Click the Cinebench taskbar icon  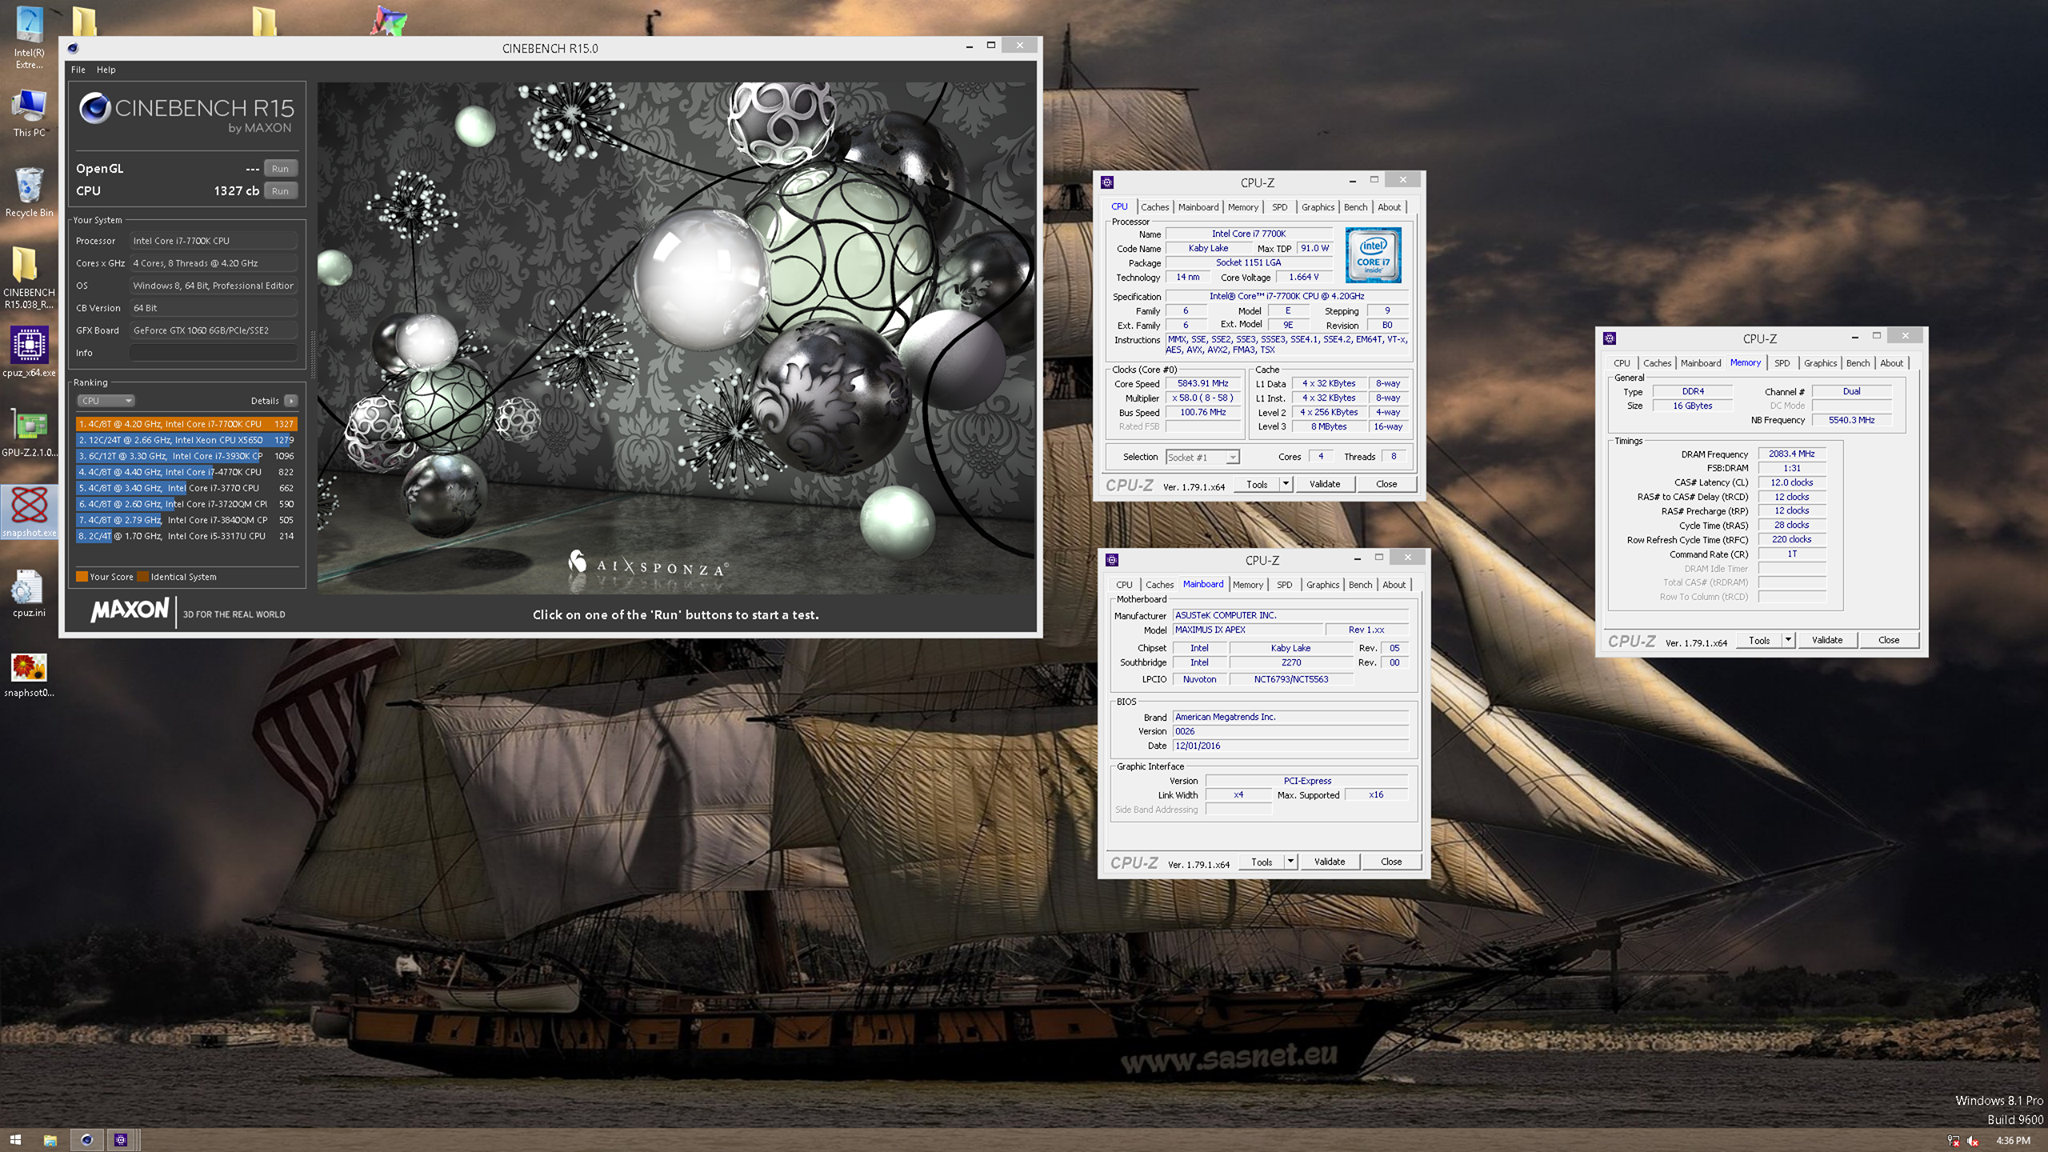coord(87,1140)
